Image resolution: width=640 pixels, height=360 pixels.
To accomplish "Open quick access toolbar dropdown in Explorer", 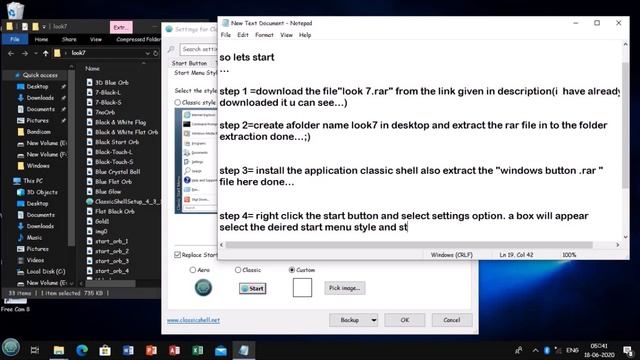I will point(44,27).
